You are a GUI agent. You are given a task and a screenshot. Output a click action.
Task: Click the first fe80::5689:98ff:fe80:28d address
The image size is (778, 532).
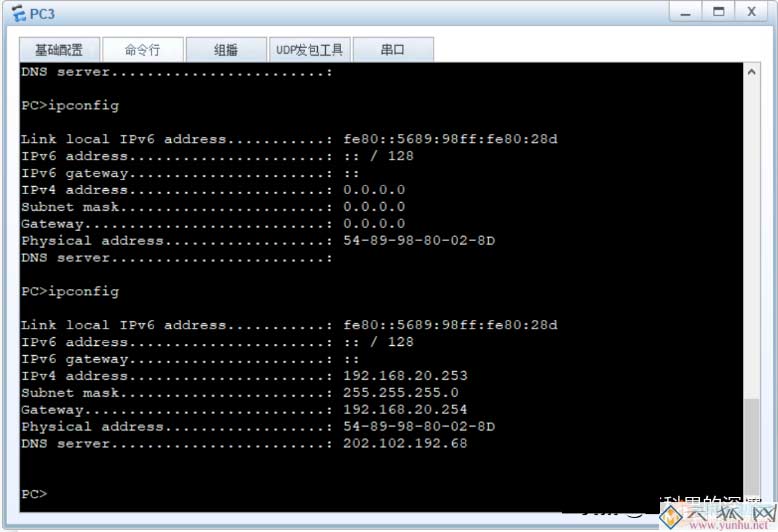point(450,139)
